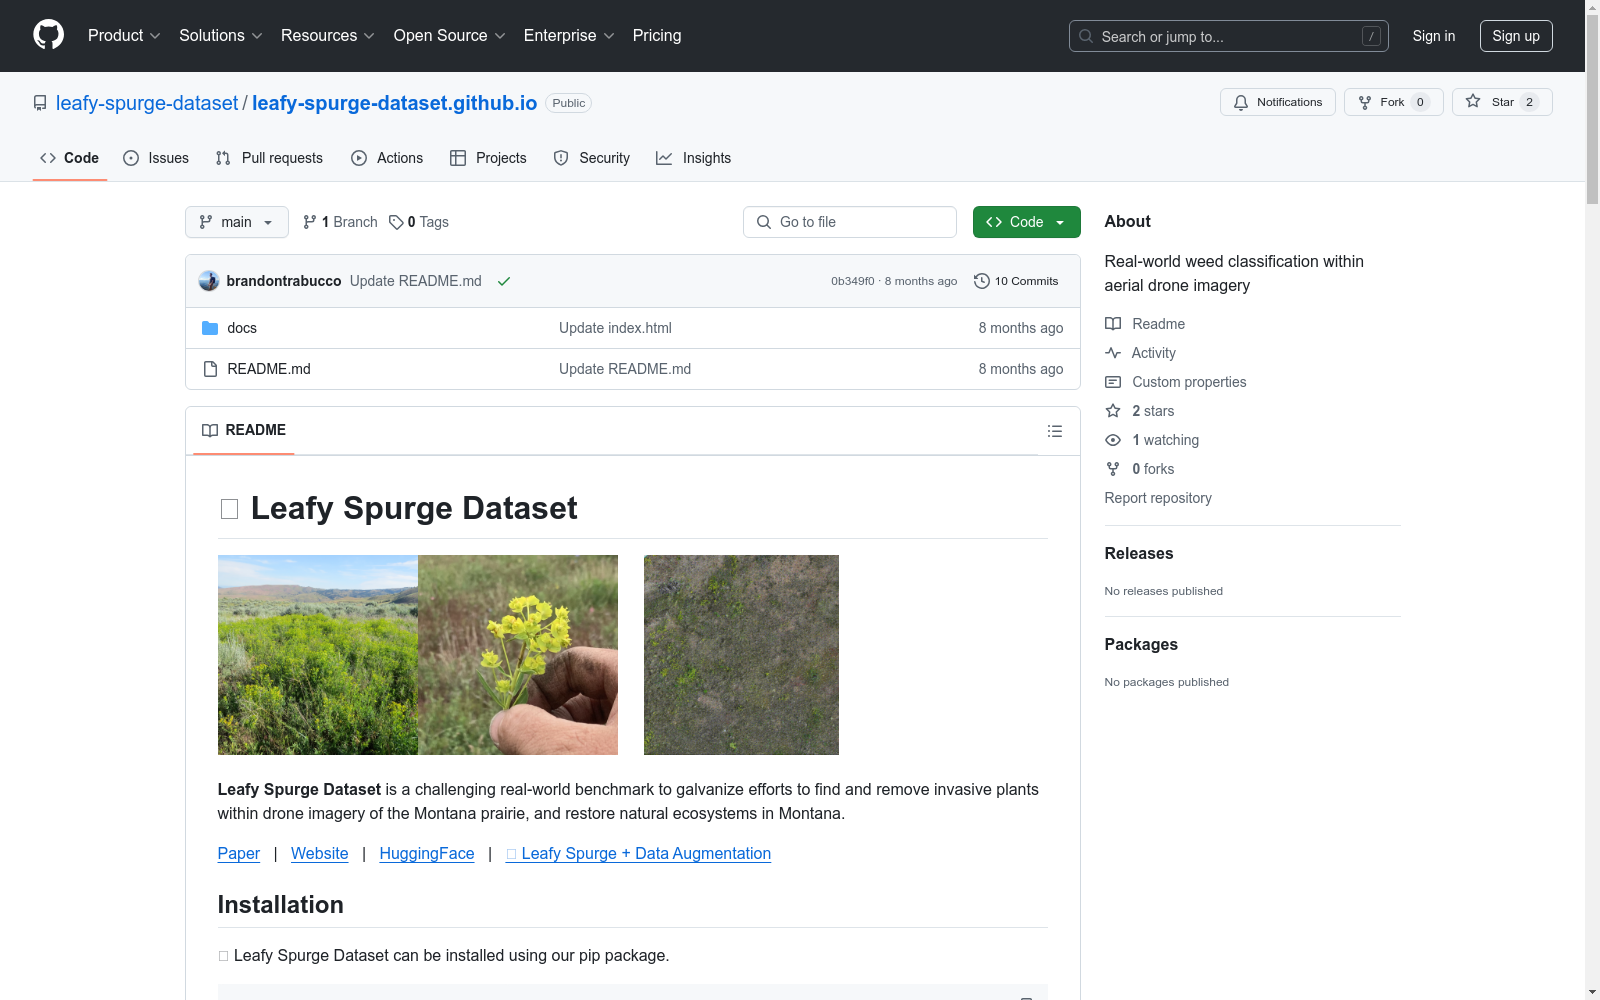
Task: Click the Search or jump to field
Action: pyautogui.click(x=1229, y=36)
